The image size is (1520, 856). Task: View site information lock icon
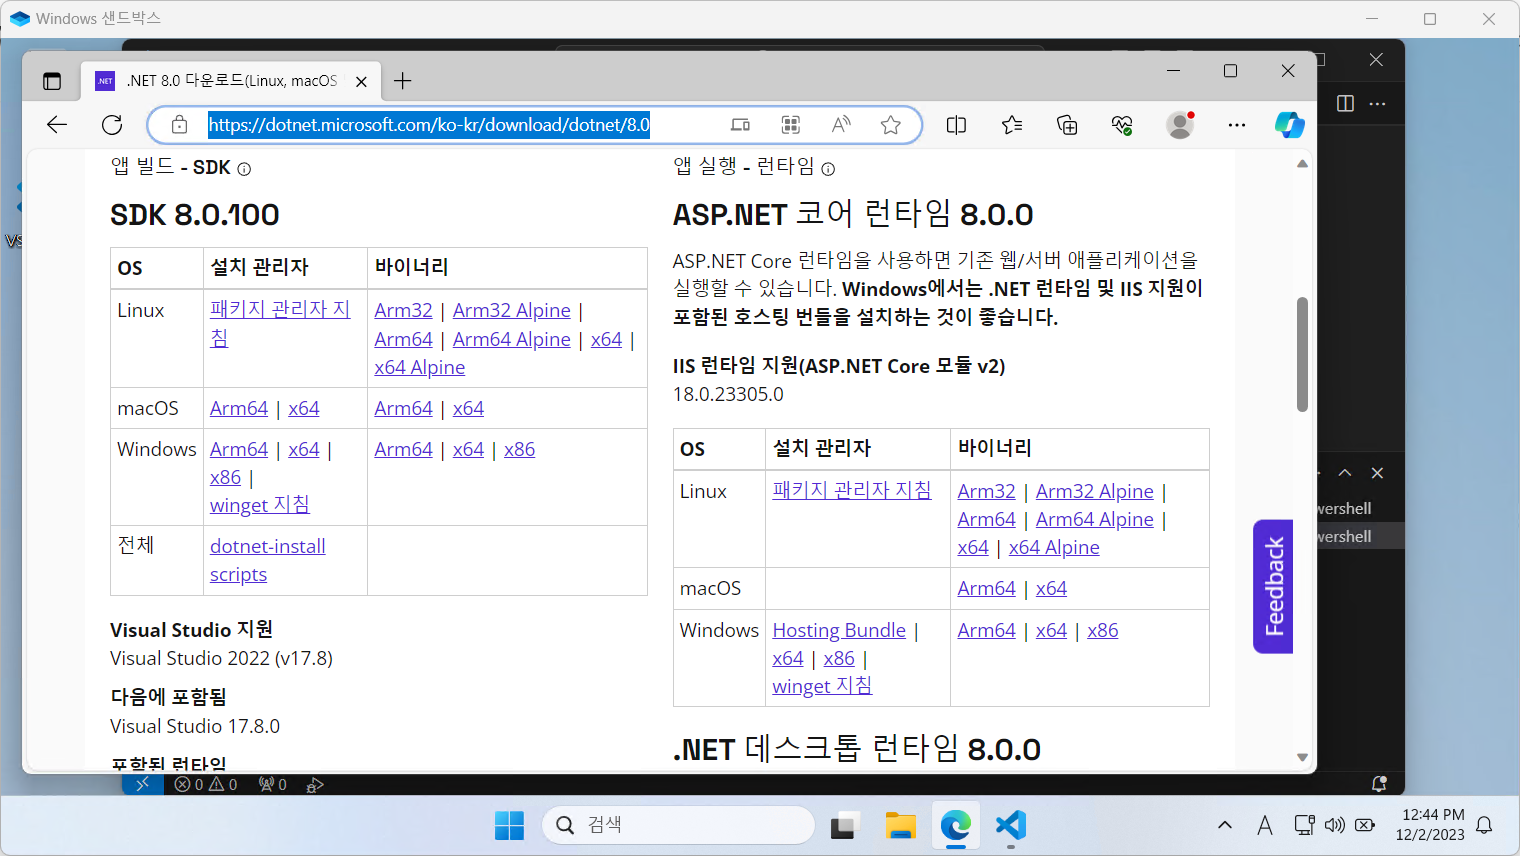click(x=179, y=125)
